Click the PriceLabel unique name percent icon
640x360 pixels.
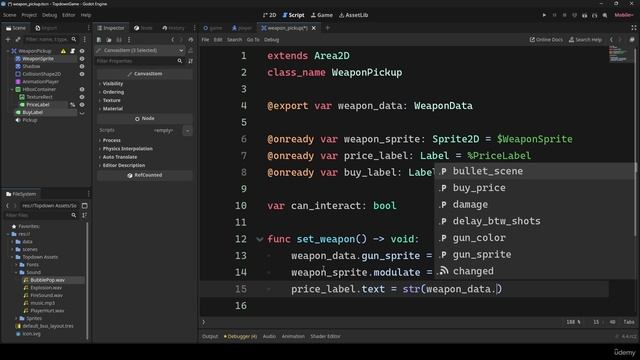73,105
